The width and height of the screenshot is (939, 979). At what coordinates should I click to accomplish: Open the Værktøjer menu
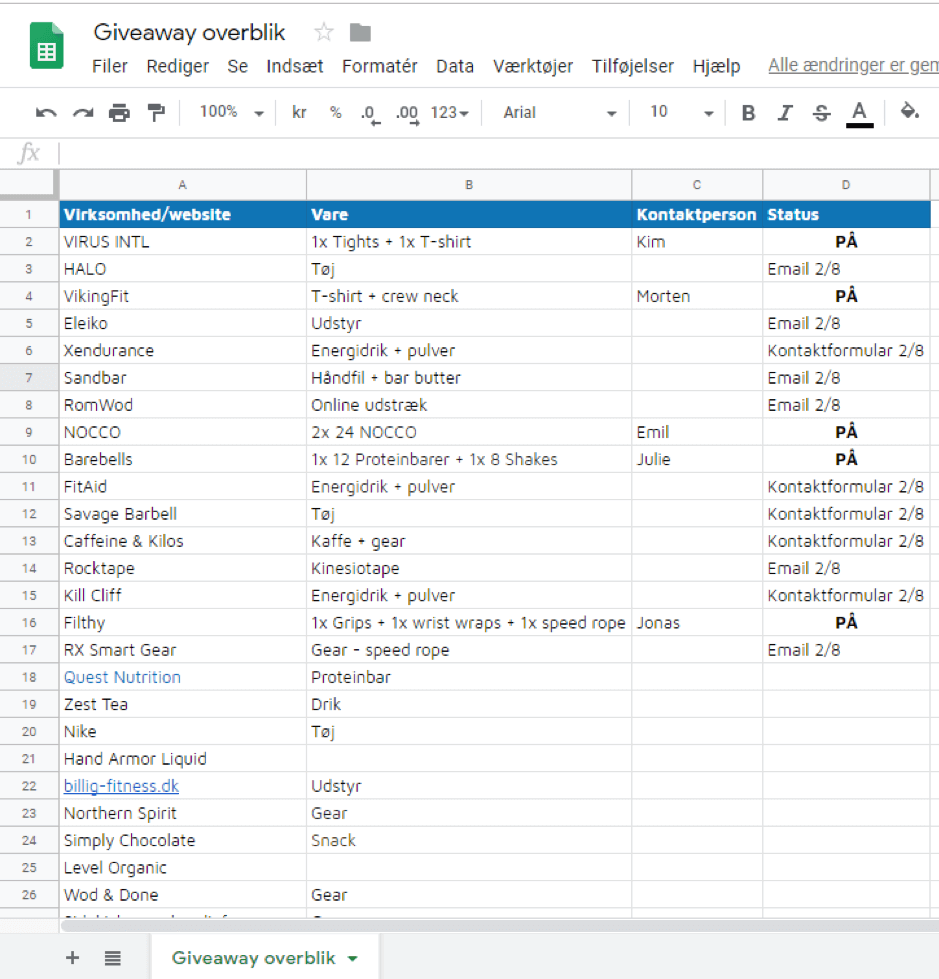coord(533,66)
